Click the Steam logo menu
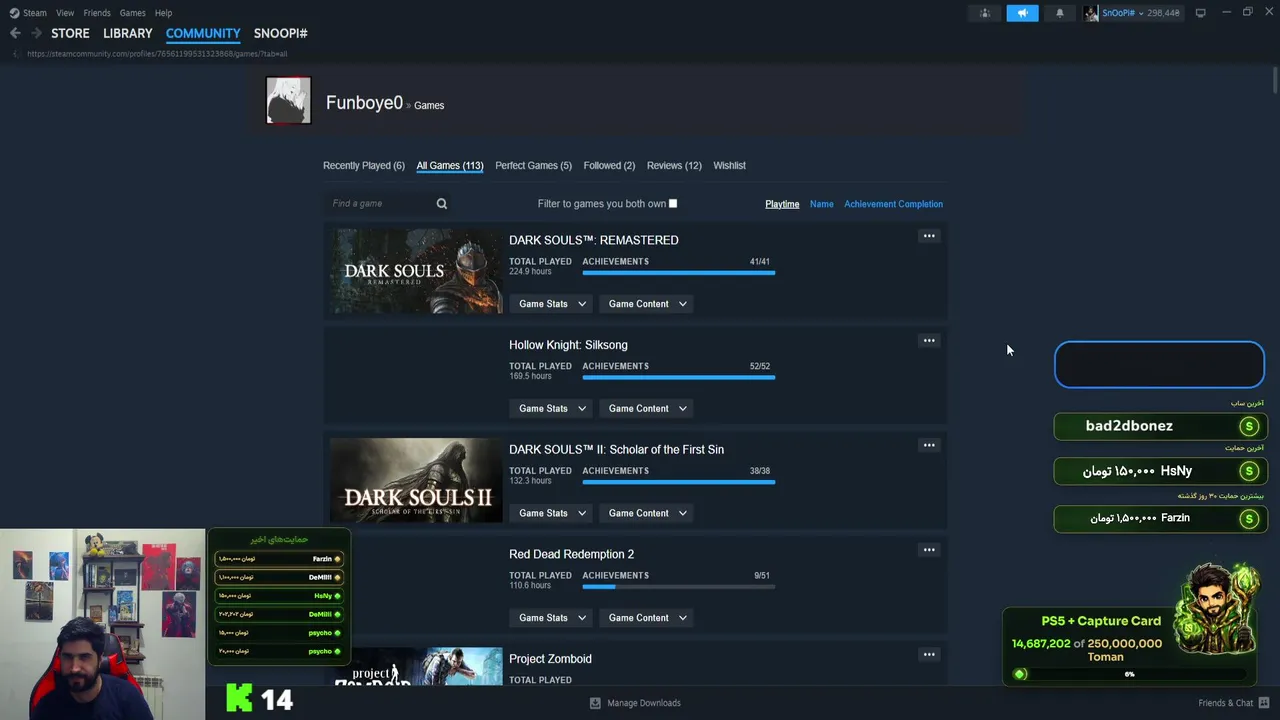 28,13
